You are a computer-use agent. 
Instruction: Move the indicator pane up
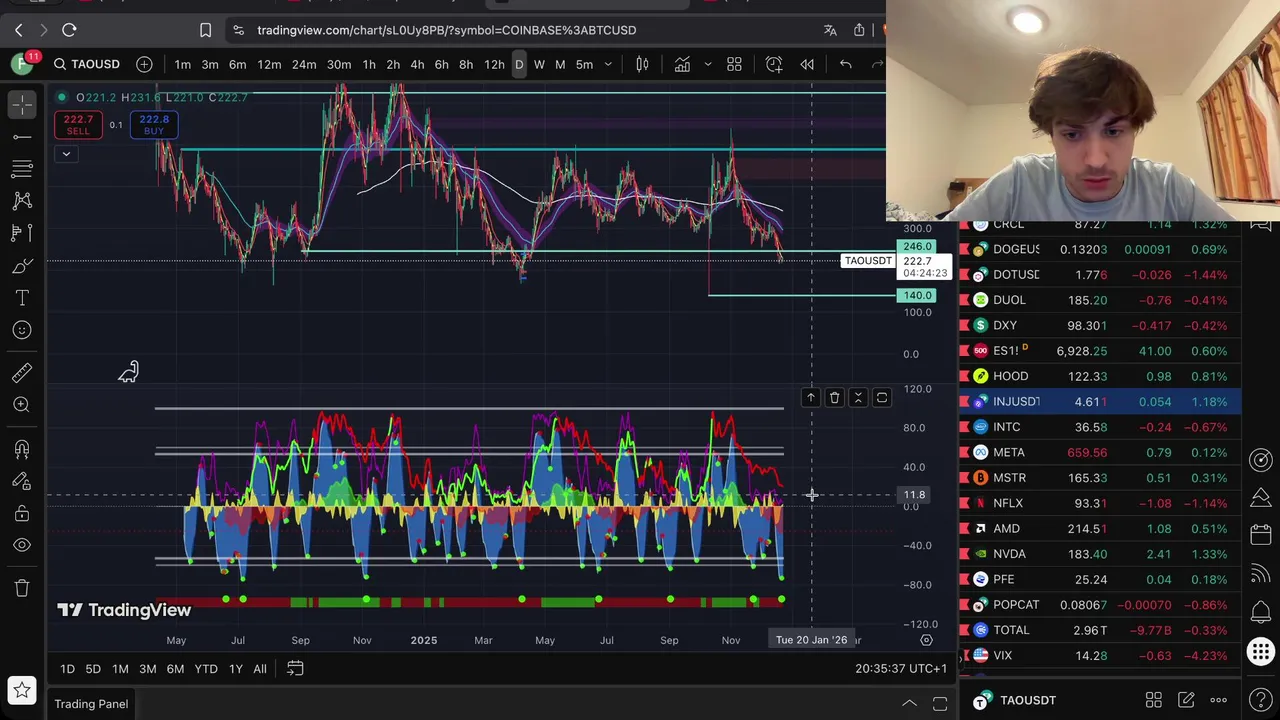tap(811, 398)
